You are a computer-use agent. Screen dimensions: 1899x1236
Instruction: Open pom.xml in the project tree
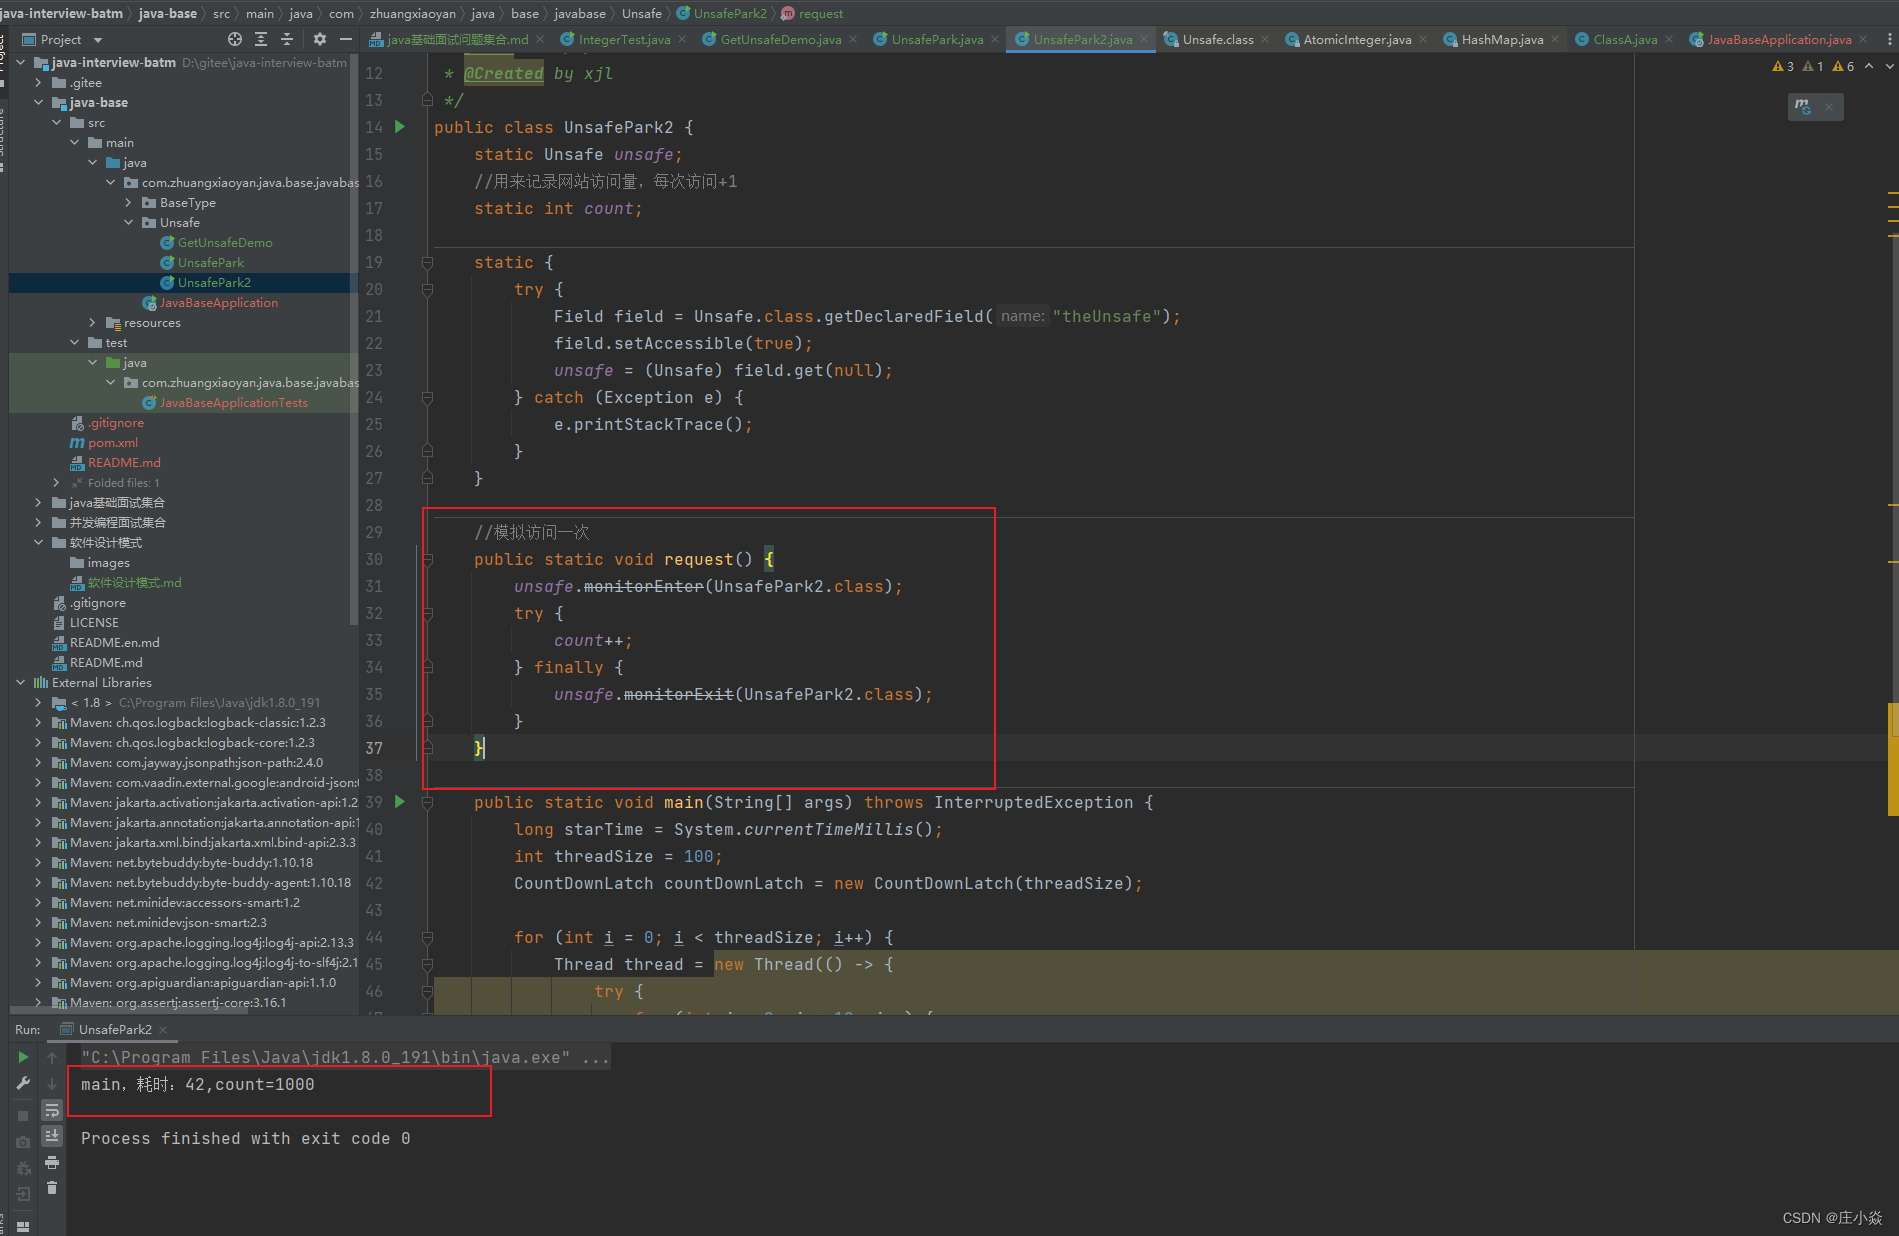(113, 443)
